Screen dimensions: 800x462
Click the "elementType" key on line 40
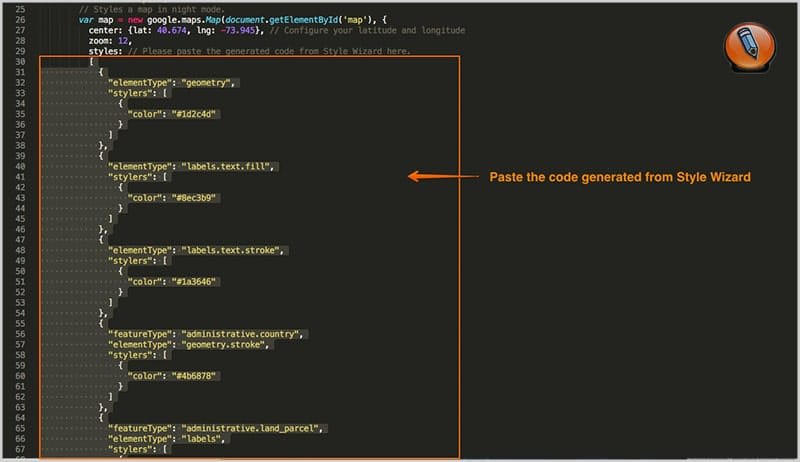[138, 166]
